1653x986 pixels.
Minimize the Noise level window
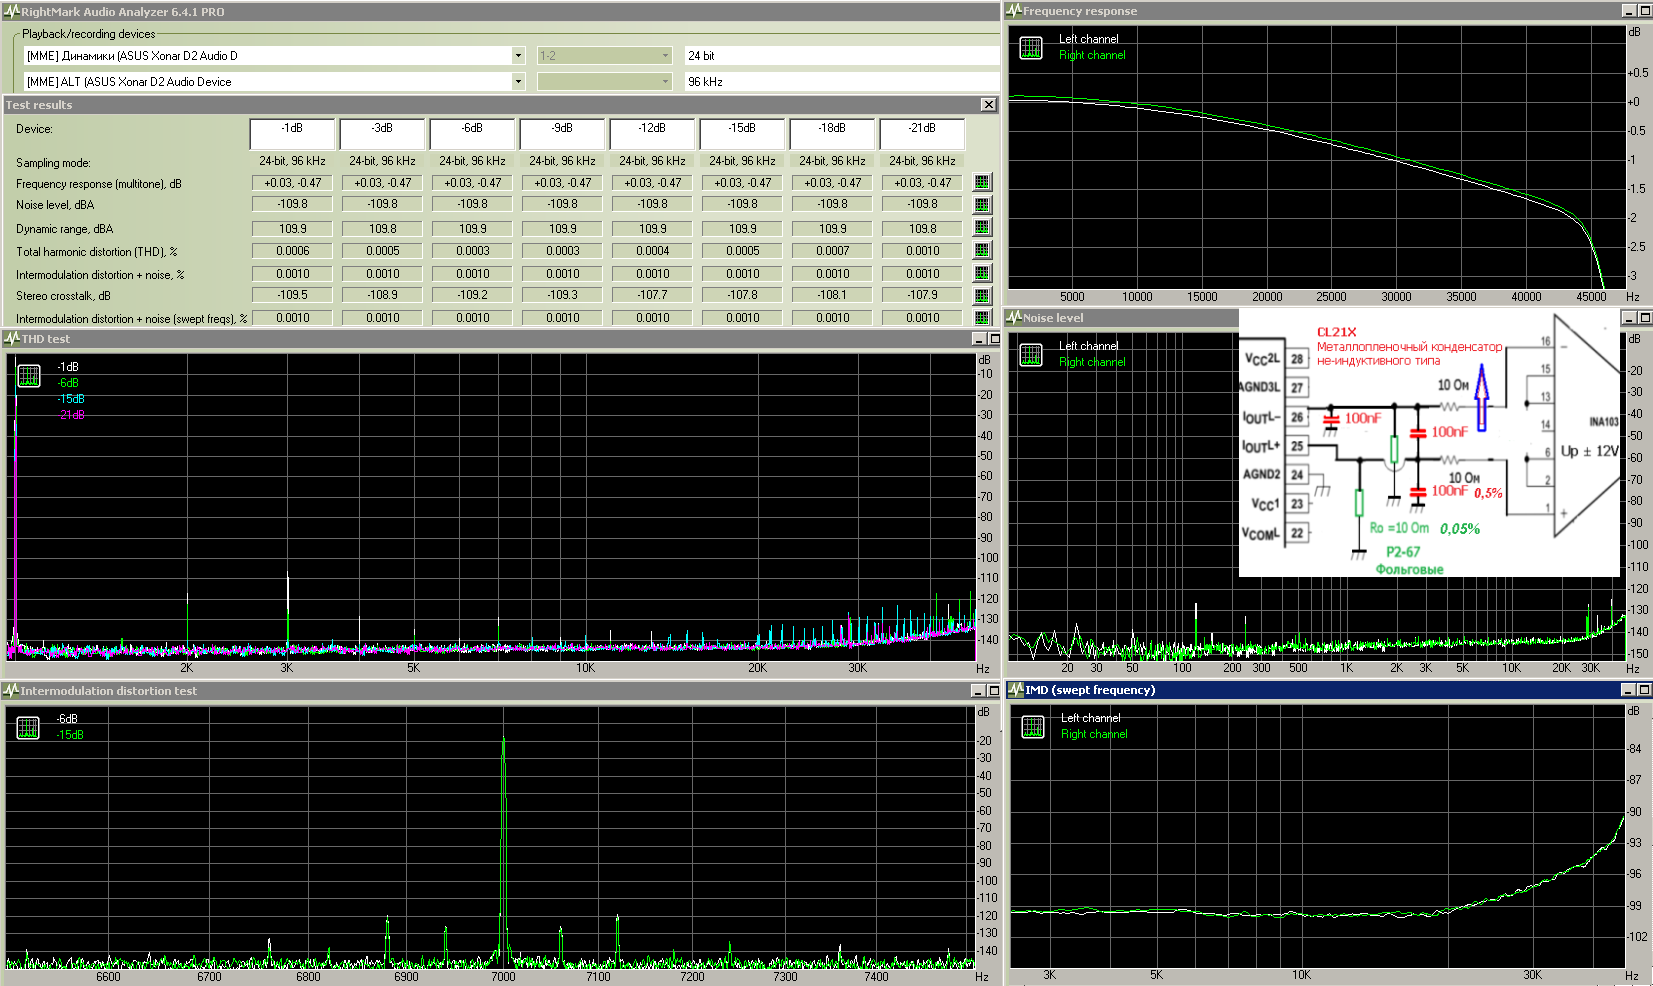(1629, 318)
